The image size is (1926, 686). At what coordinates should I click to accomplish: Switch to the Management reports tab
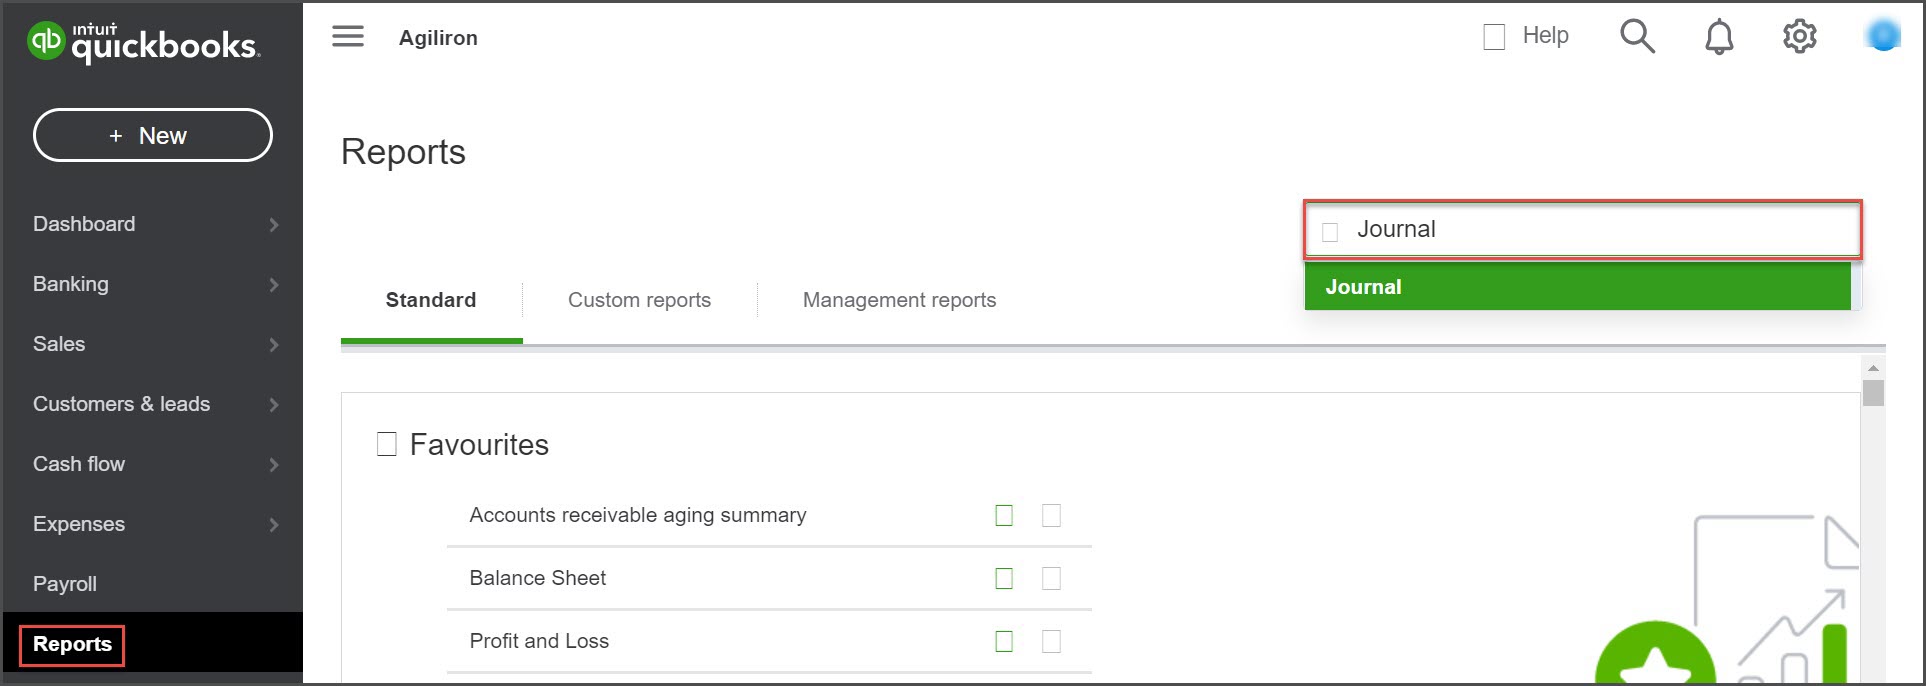[899, 300]
